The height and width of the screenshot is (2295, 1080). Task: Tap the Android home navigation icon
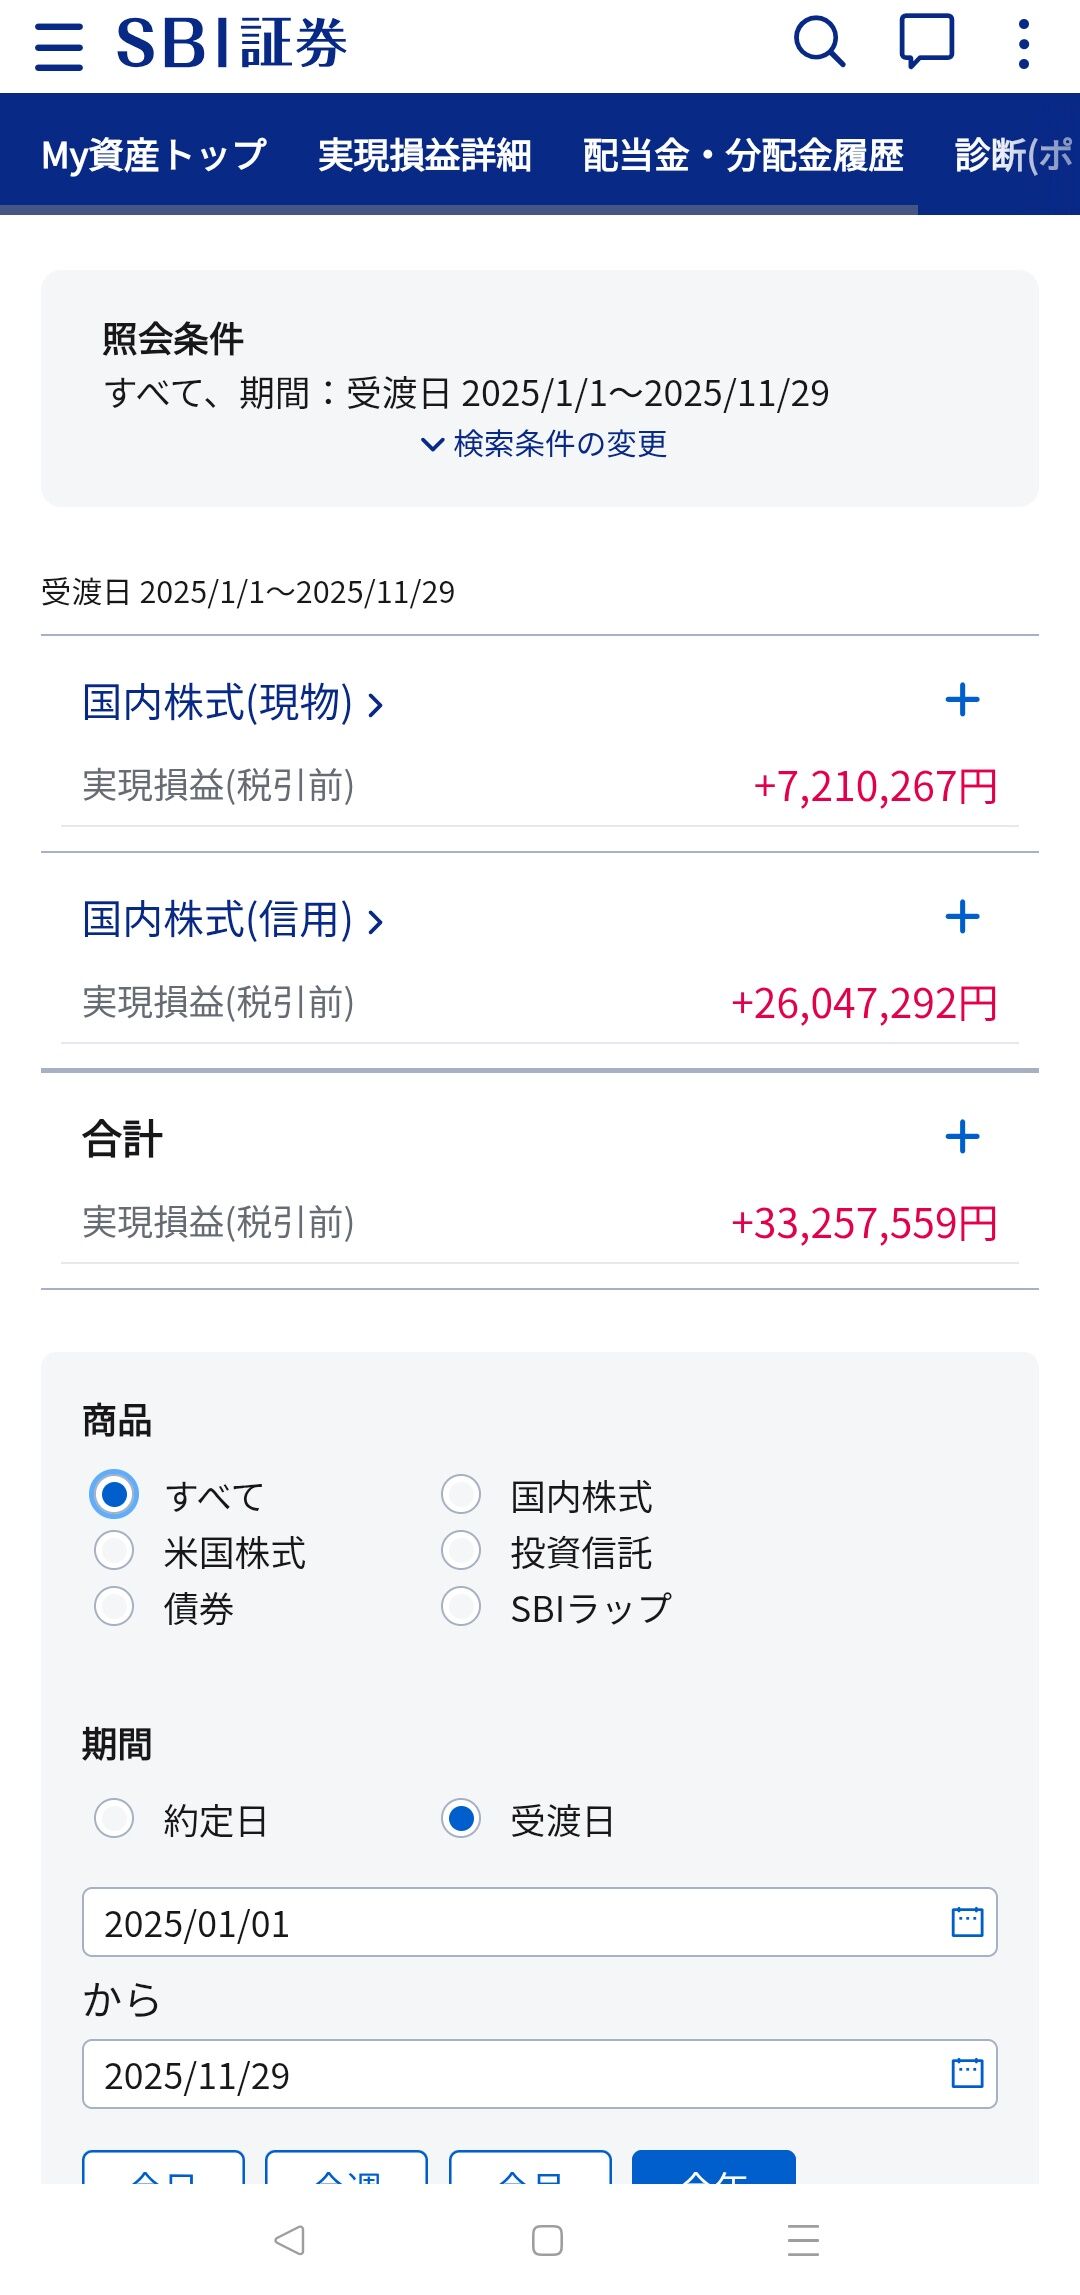tap(547, 2240)
